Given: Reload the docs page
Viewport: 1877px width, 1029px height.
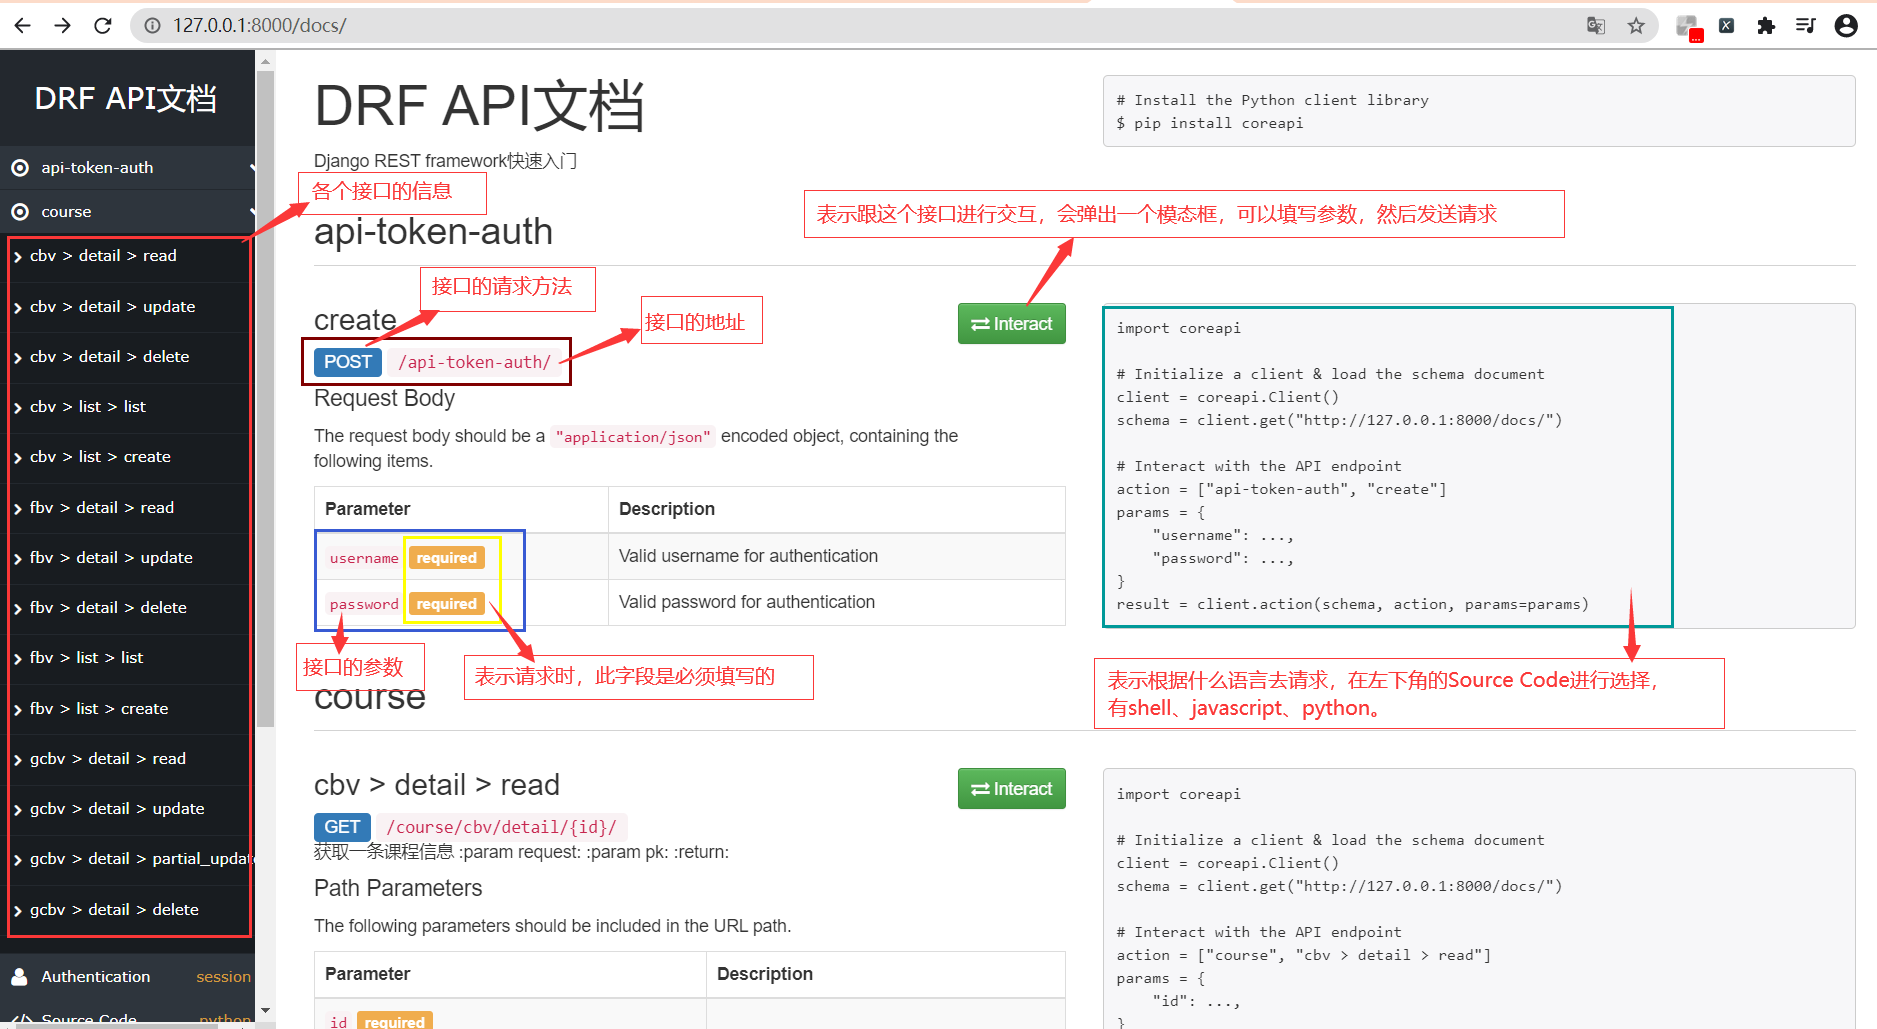Looking at the screenshot, I should [102, 25].
